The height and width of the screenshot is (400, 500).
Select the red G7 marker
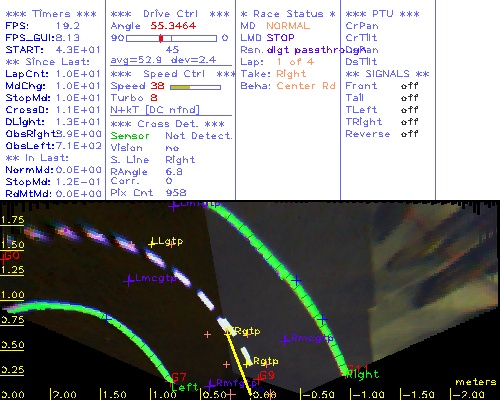178,378
